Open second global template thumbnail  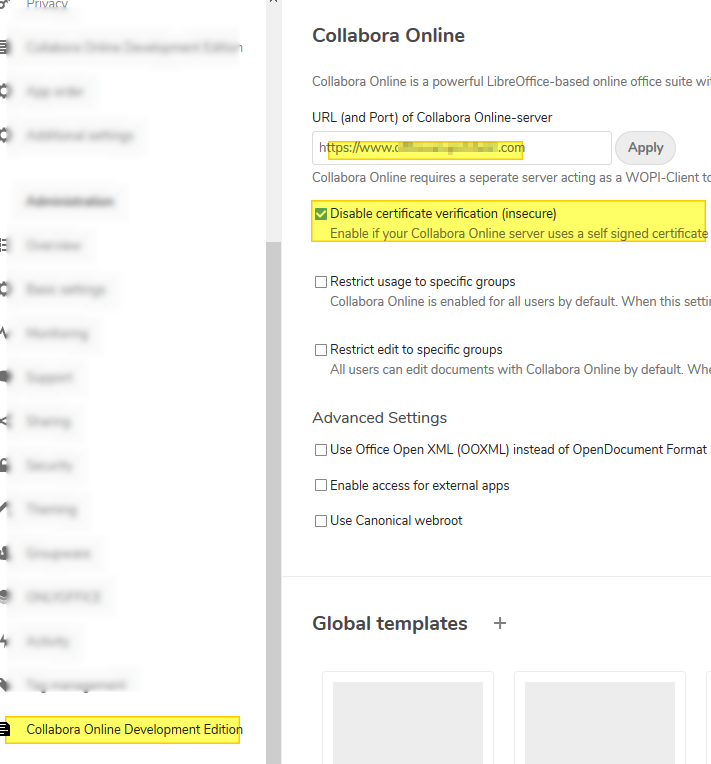pos(600,718)
